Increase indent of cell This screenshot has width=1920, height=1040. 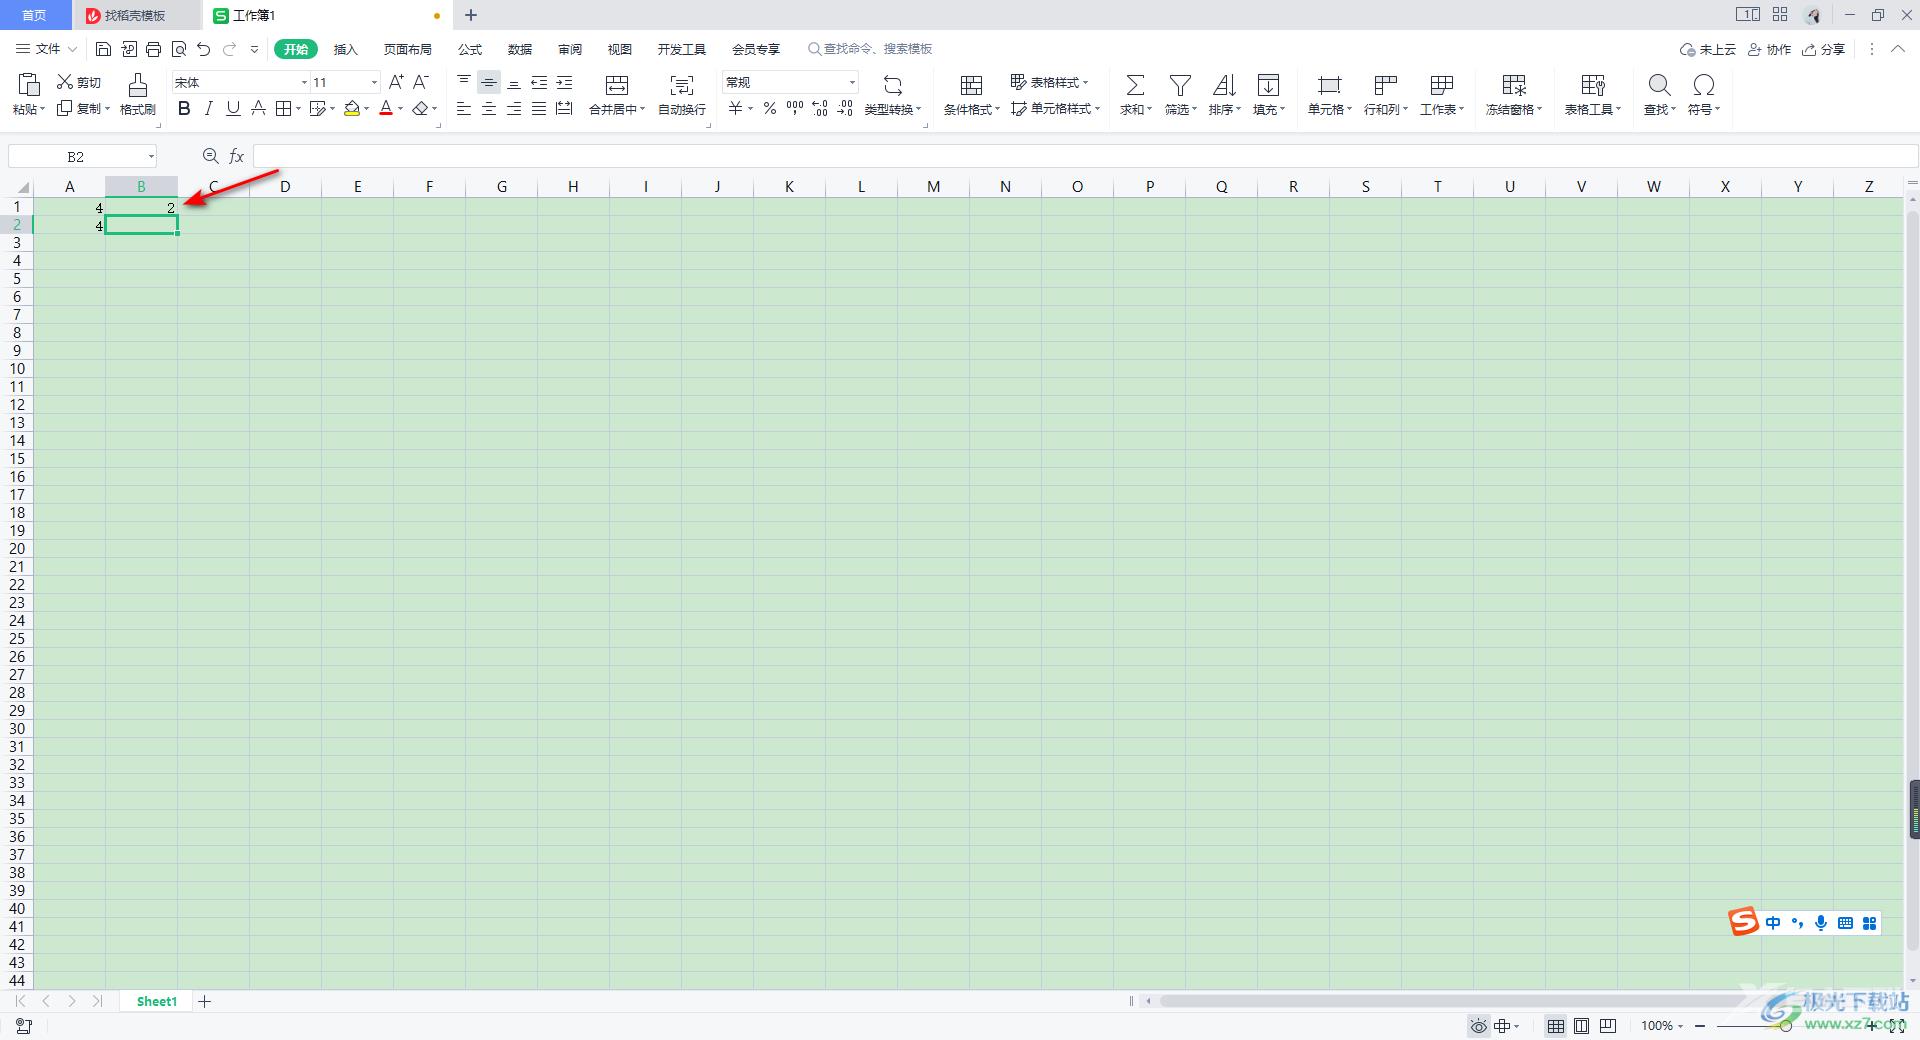tap(564, 82)
